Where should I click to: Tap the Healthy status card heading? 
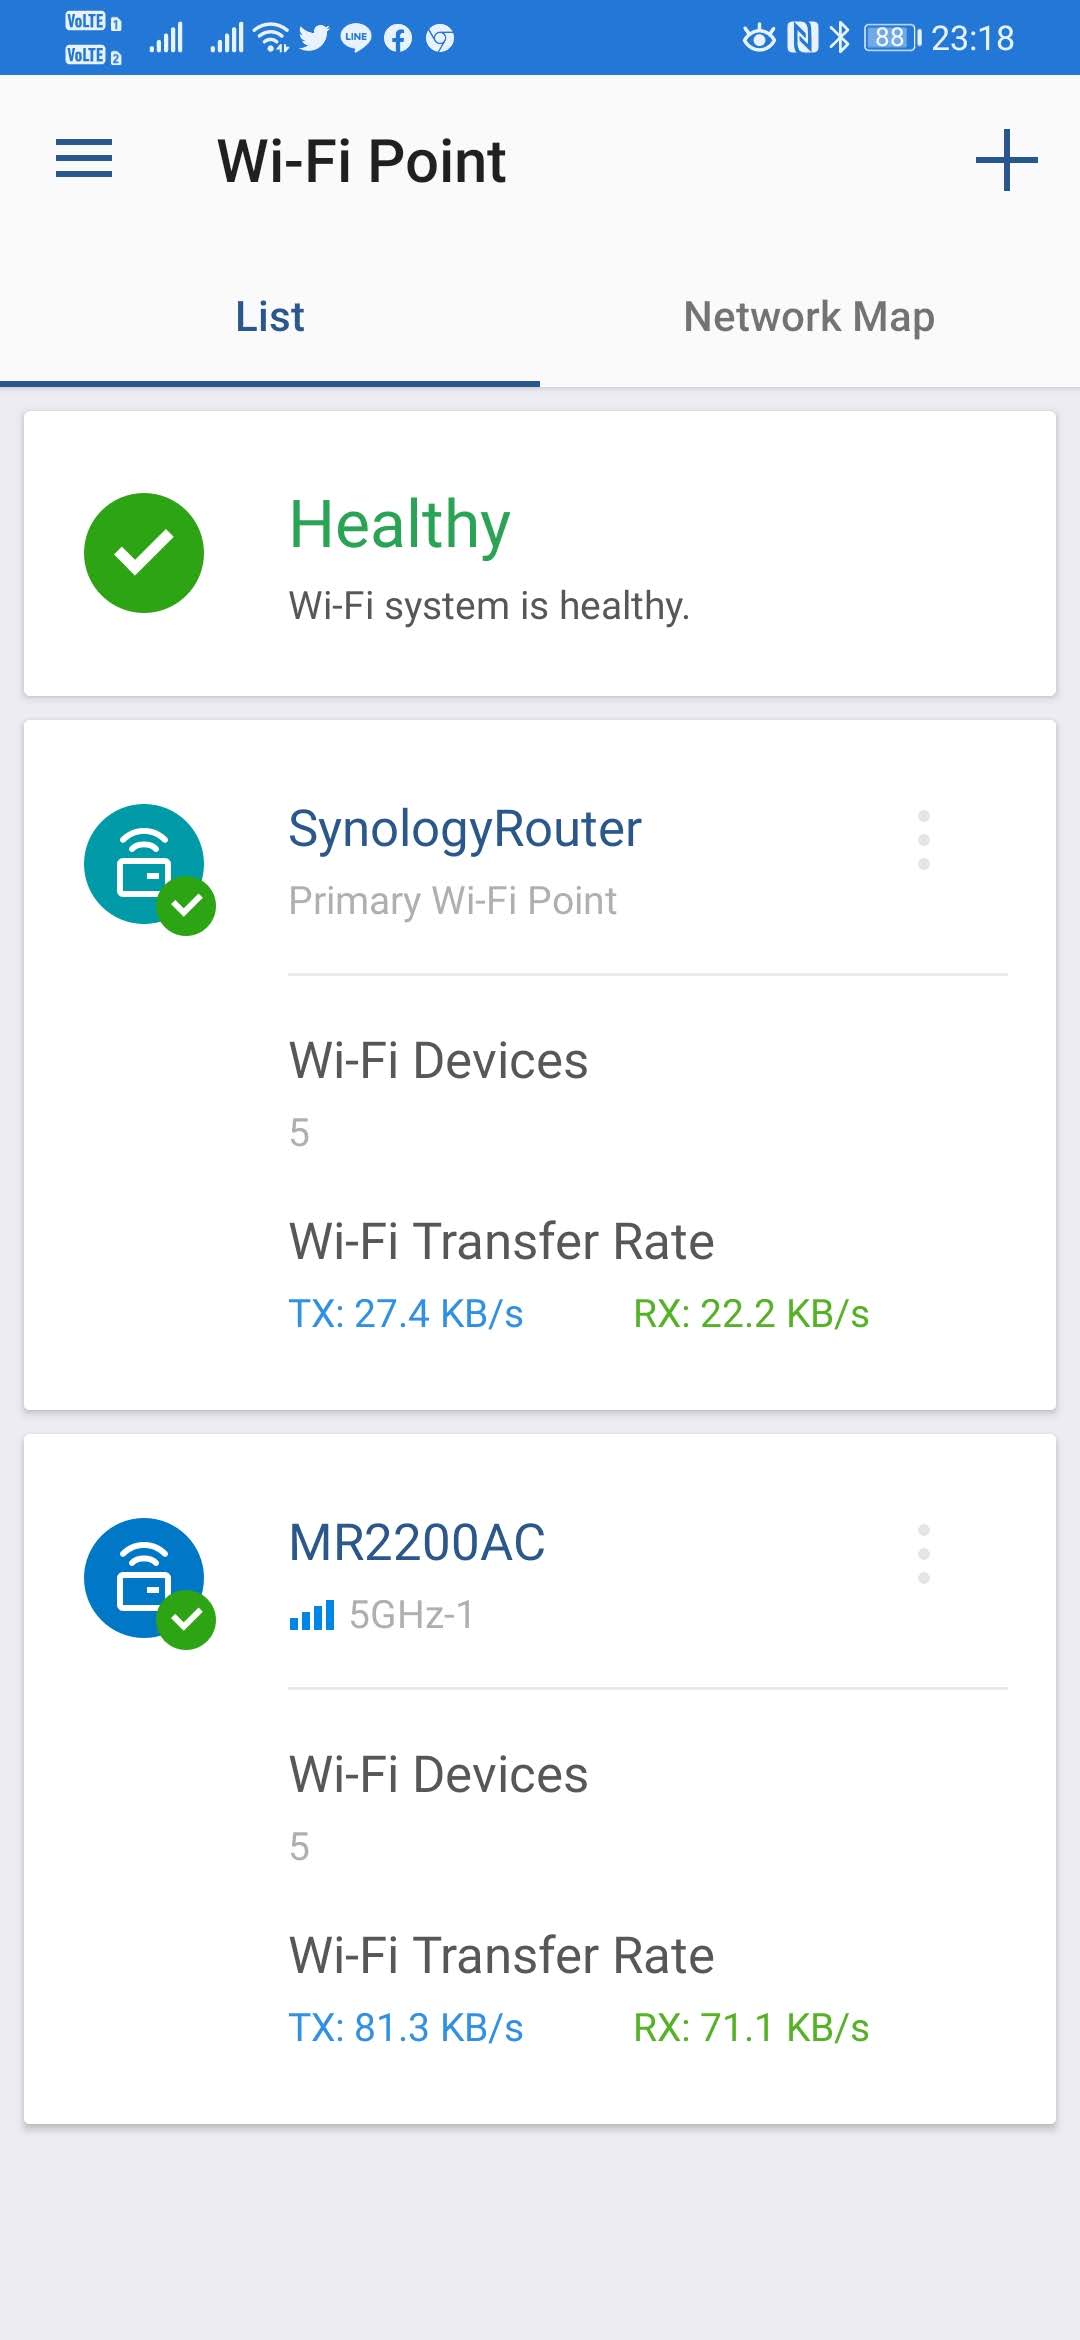(400, 525)
